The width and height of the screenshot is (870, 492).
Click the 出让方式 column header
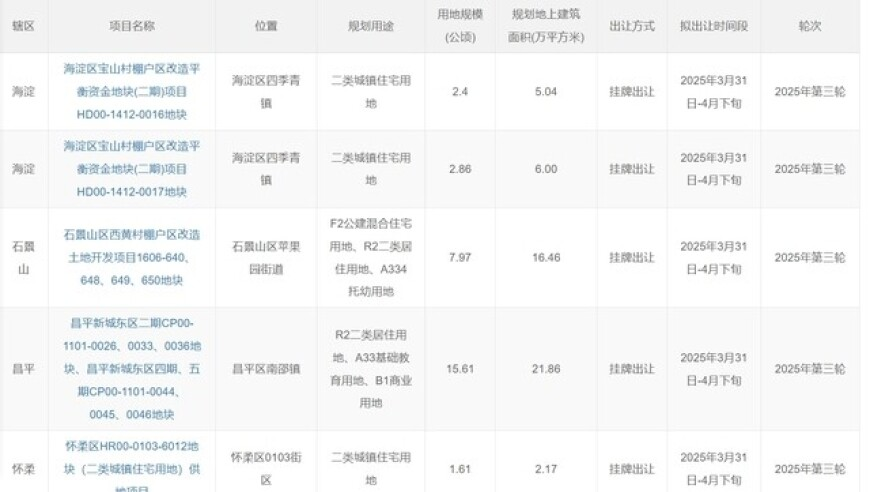632,26
